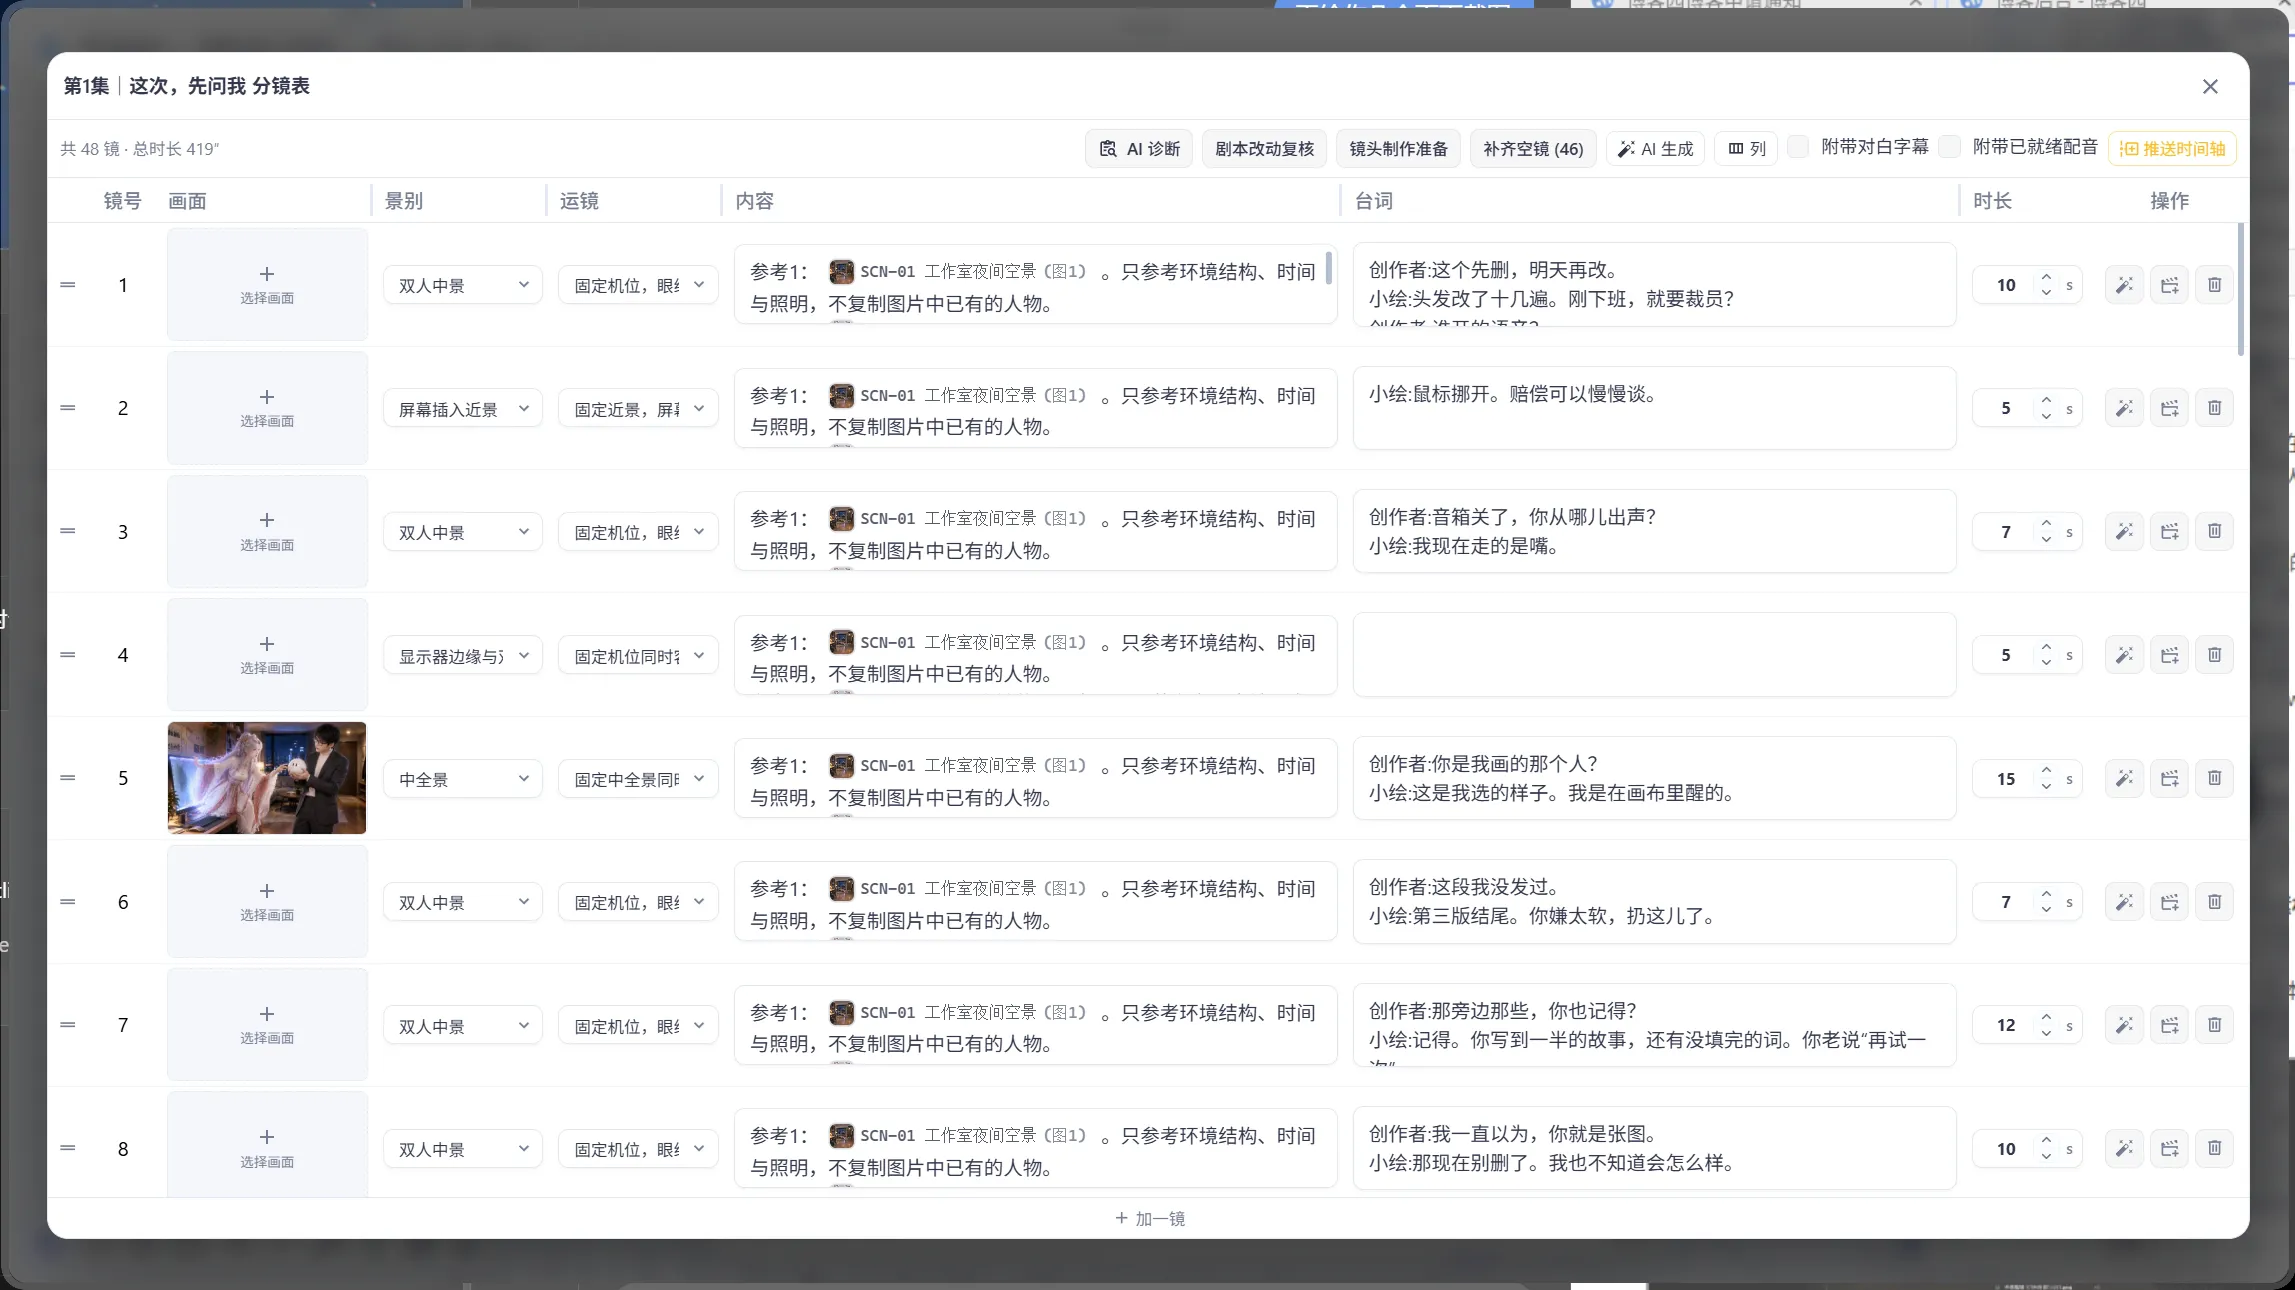The width and height of the screenshot is (2295, 1290).
Task: Open the 屏幕插入近景 dropdown in shot 2
Action: click(x=463, y=409)
